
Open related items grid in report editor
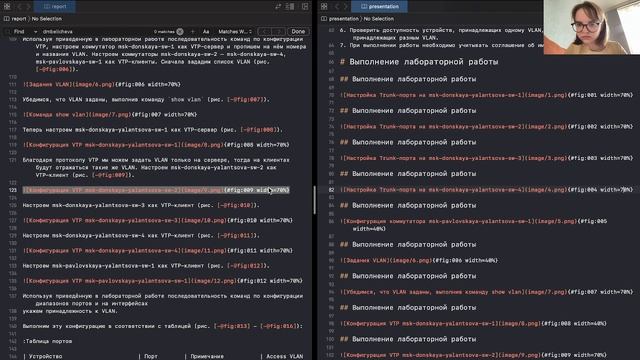point(7,7)
